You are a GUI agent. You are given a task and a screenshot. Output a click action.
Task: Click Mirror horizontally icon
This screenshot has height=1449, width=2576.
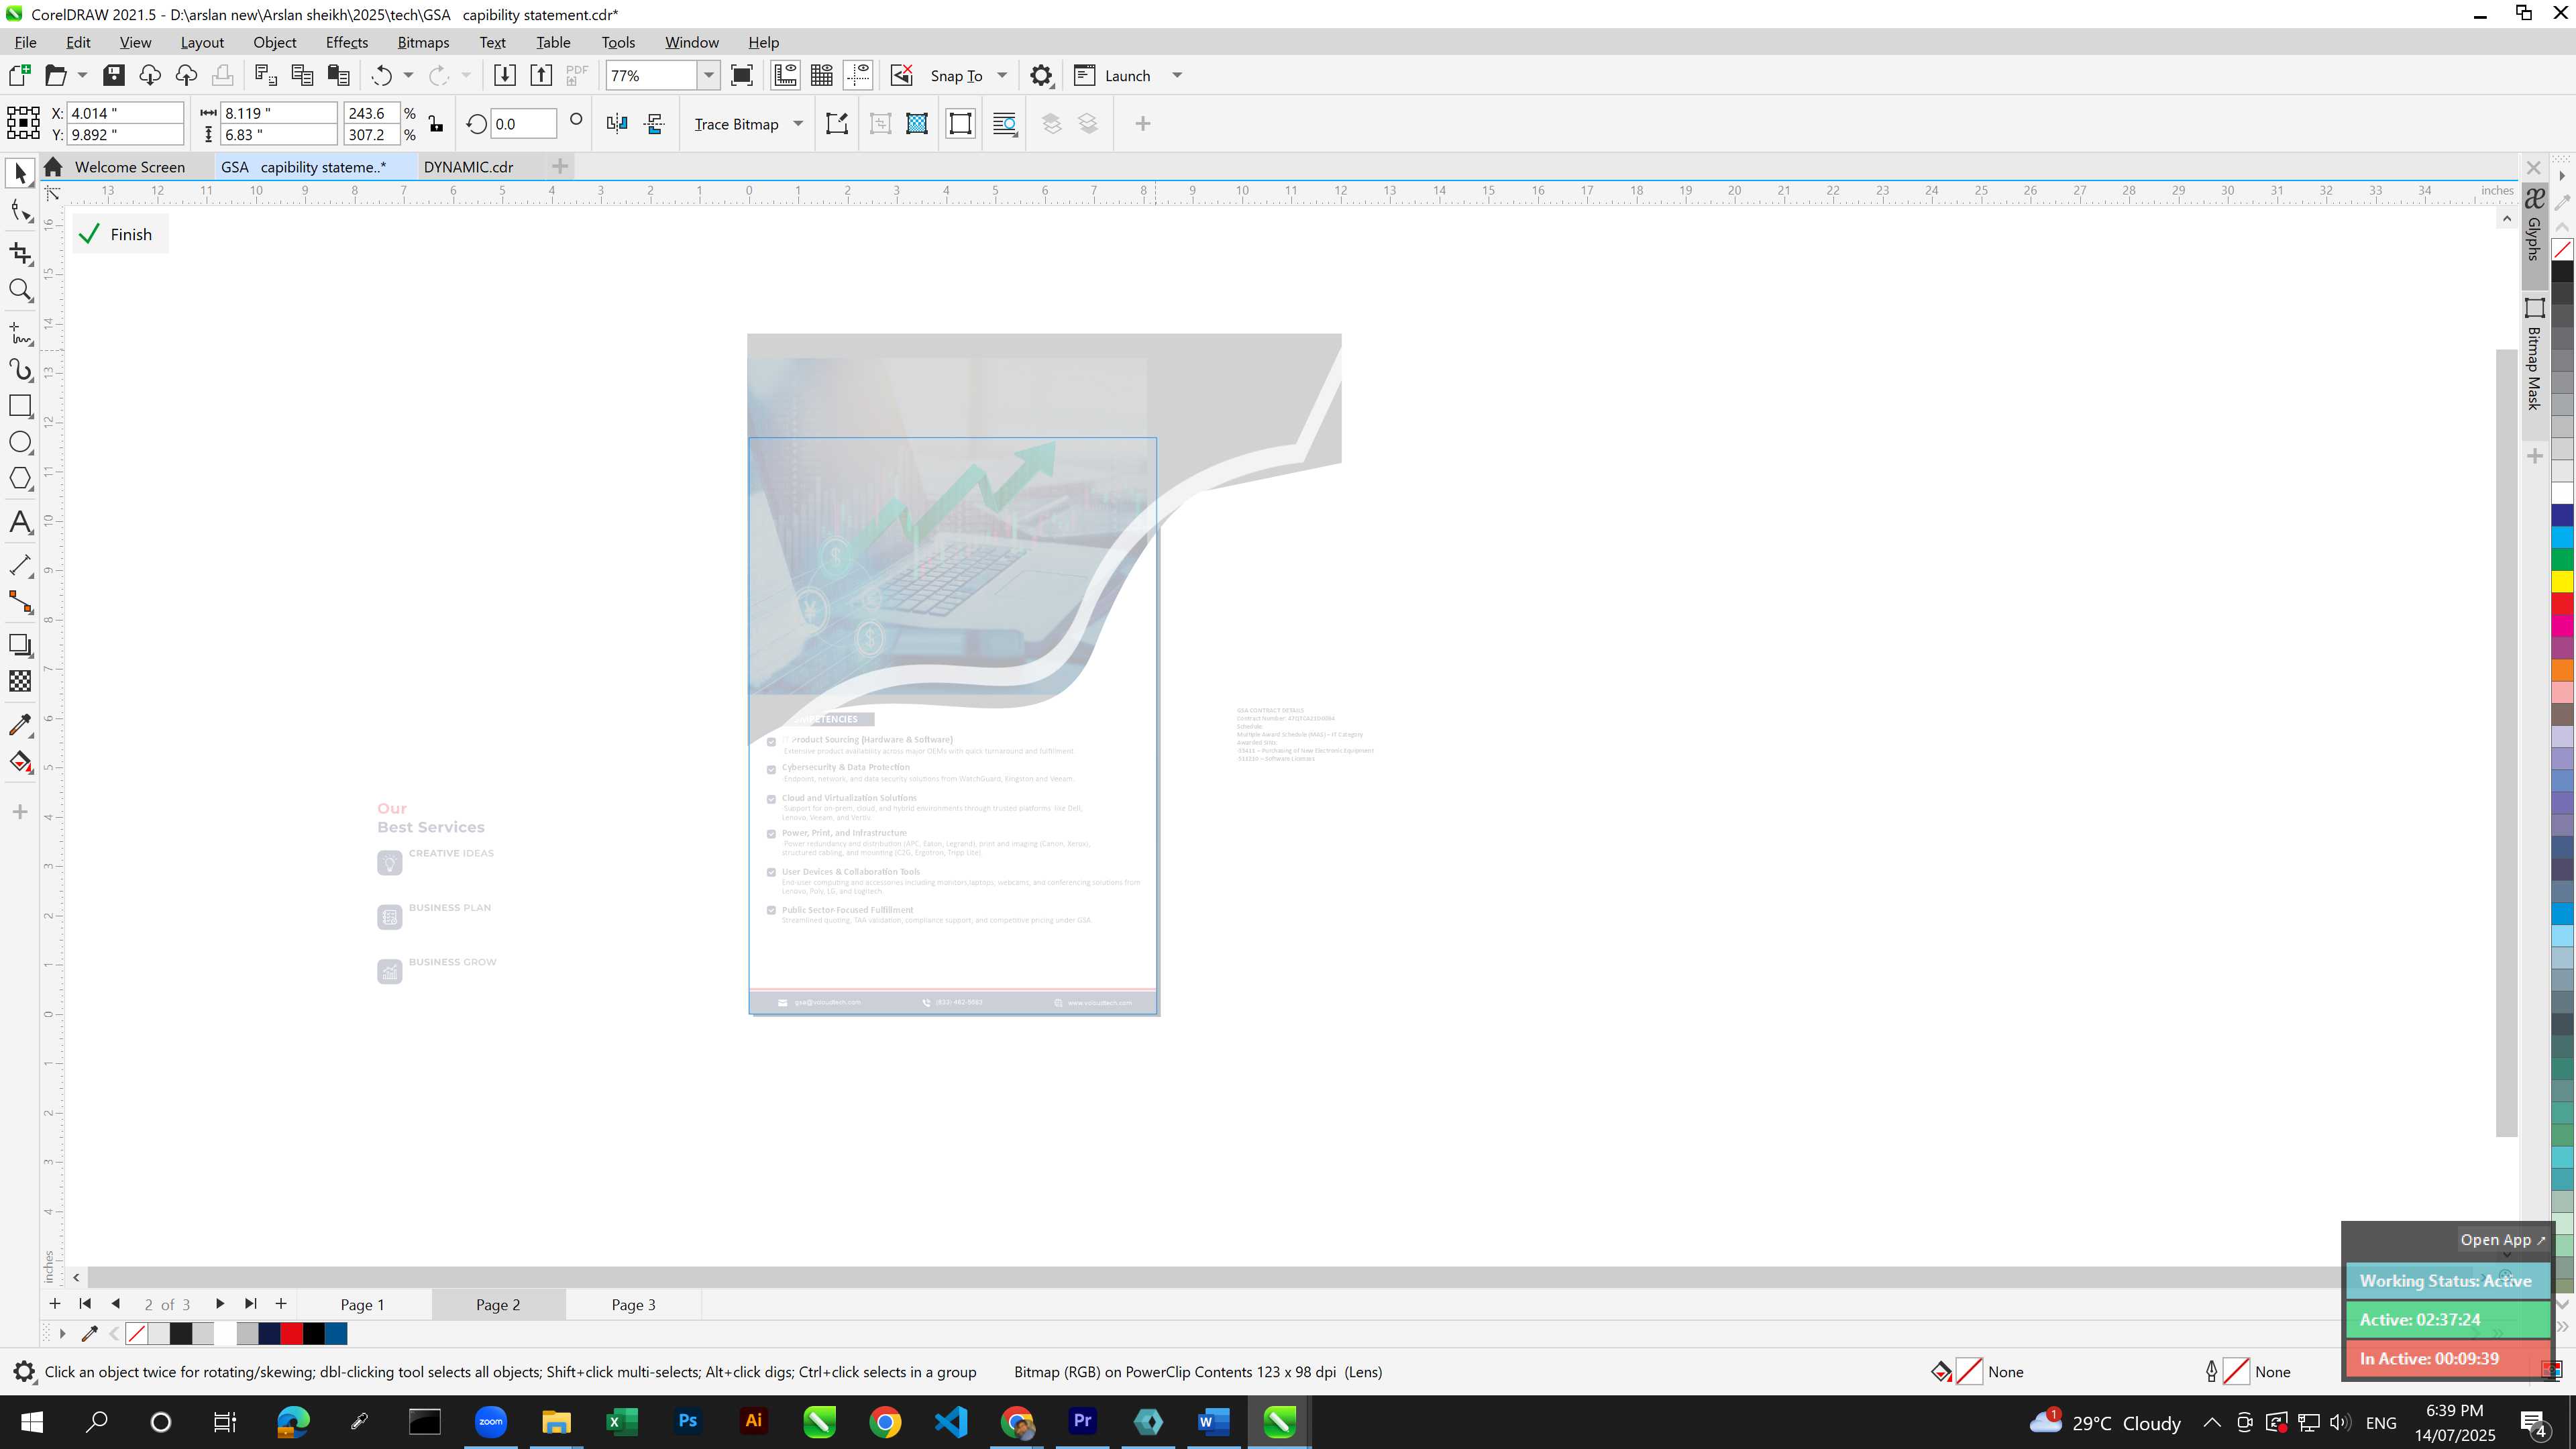coord(617,123)
